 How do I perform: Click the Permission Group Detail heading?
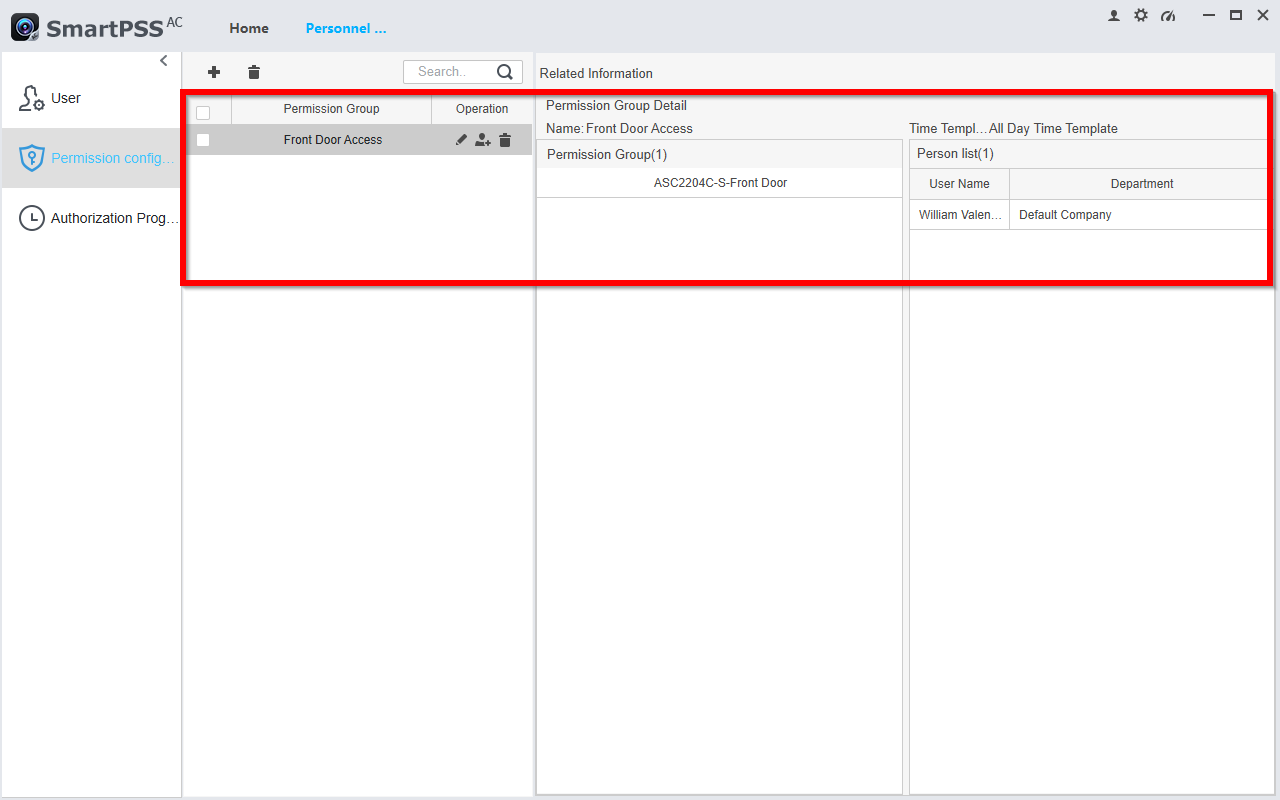tap(616, 106)
